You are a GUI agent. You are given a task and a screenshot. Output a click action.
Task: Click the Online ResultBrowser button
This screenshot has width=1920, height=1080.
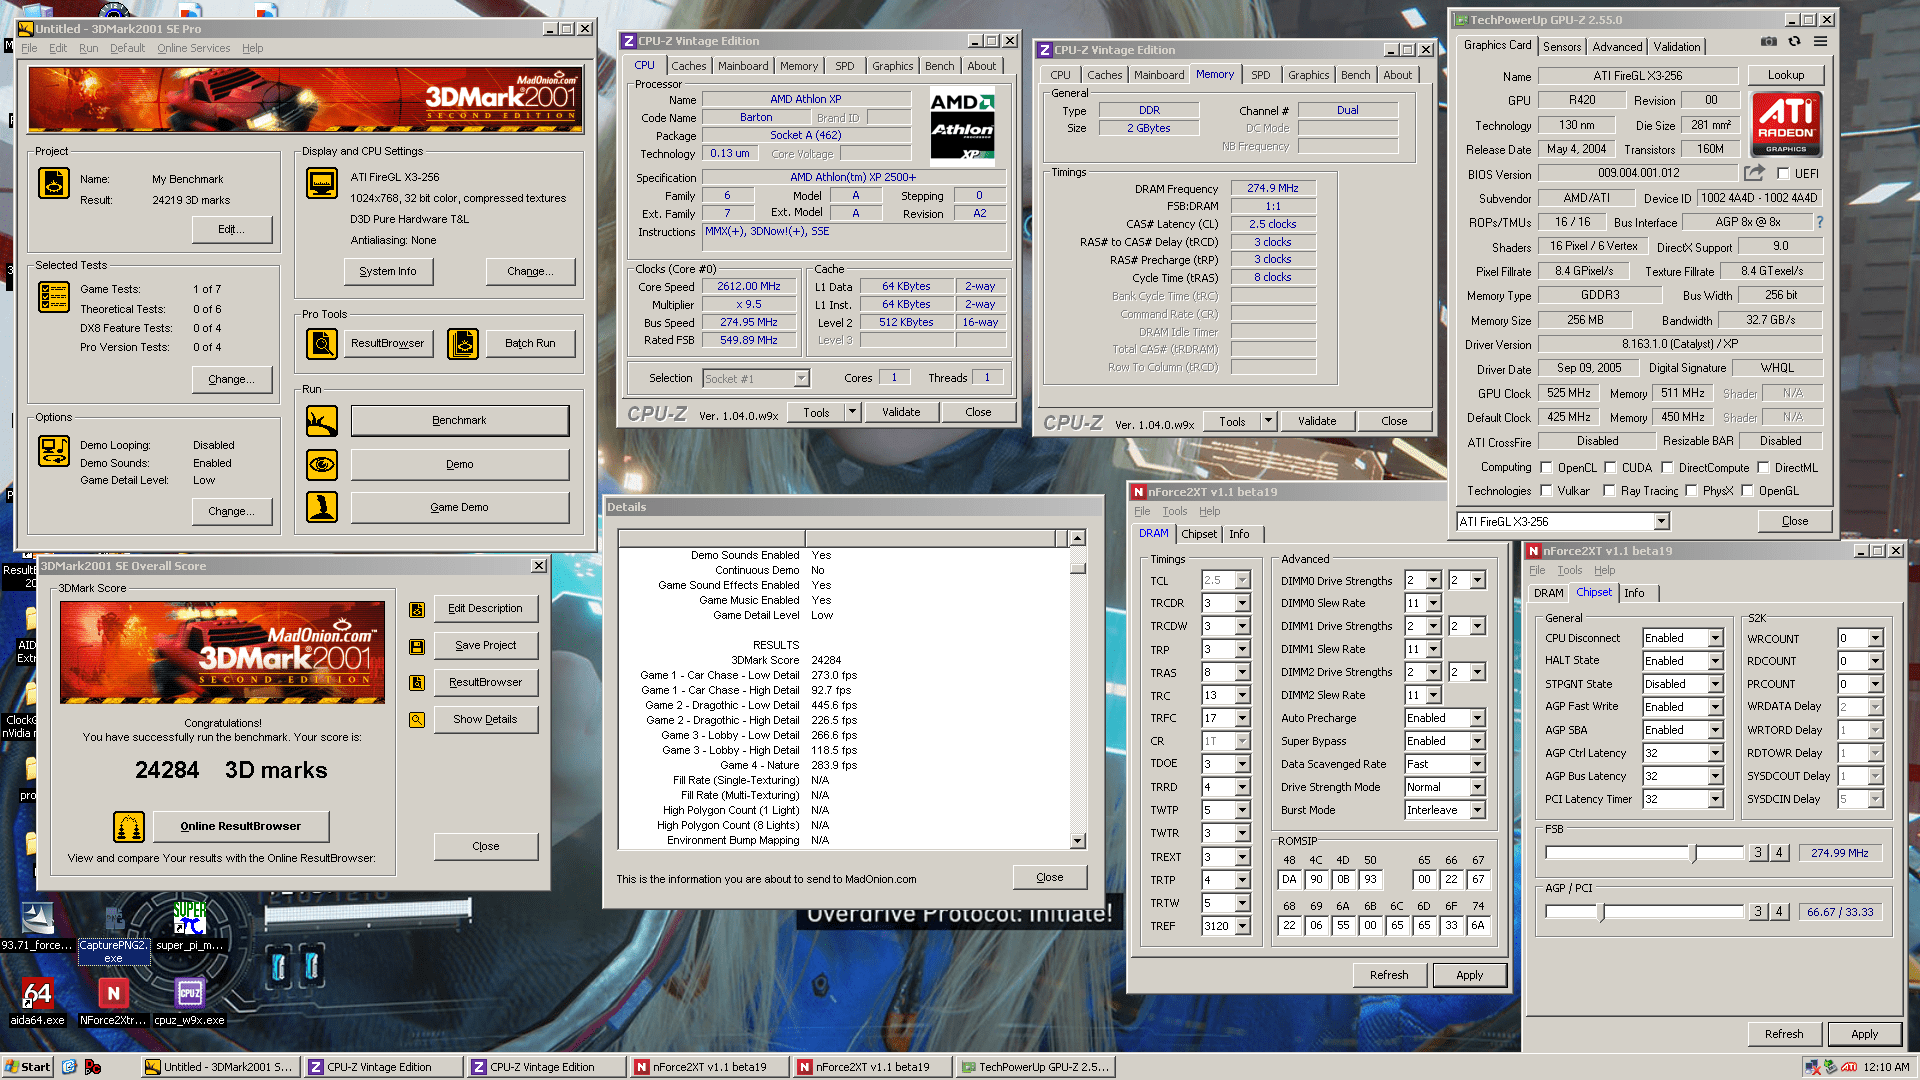click(x=240, y=827)
